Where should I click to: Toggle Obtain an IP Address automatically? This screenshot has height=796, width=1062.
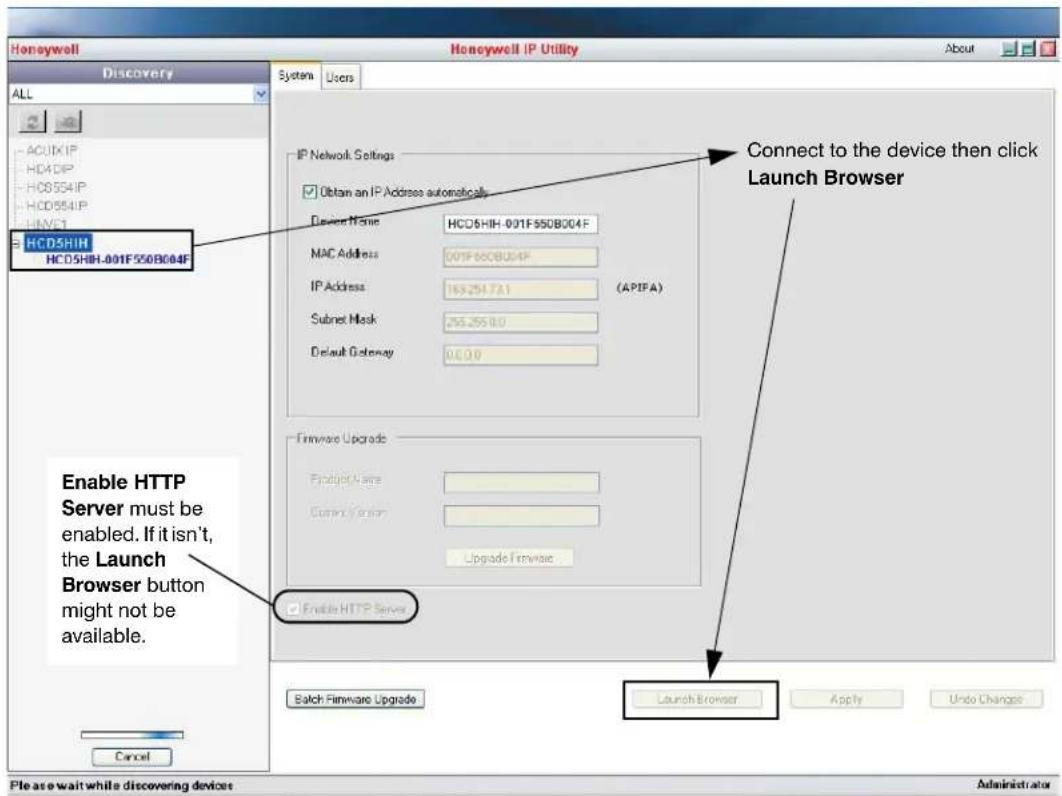click(310, 192)
